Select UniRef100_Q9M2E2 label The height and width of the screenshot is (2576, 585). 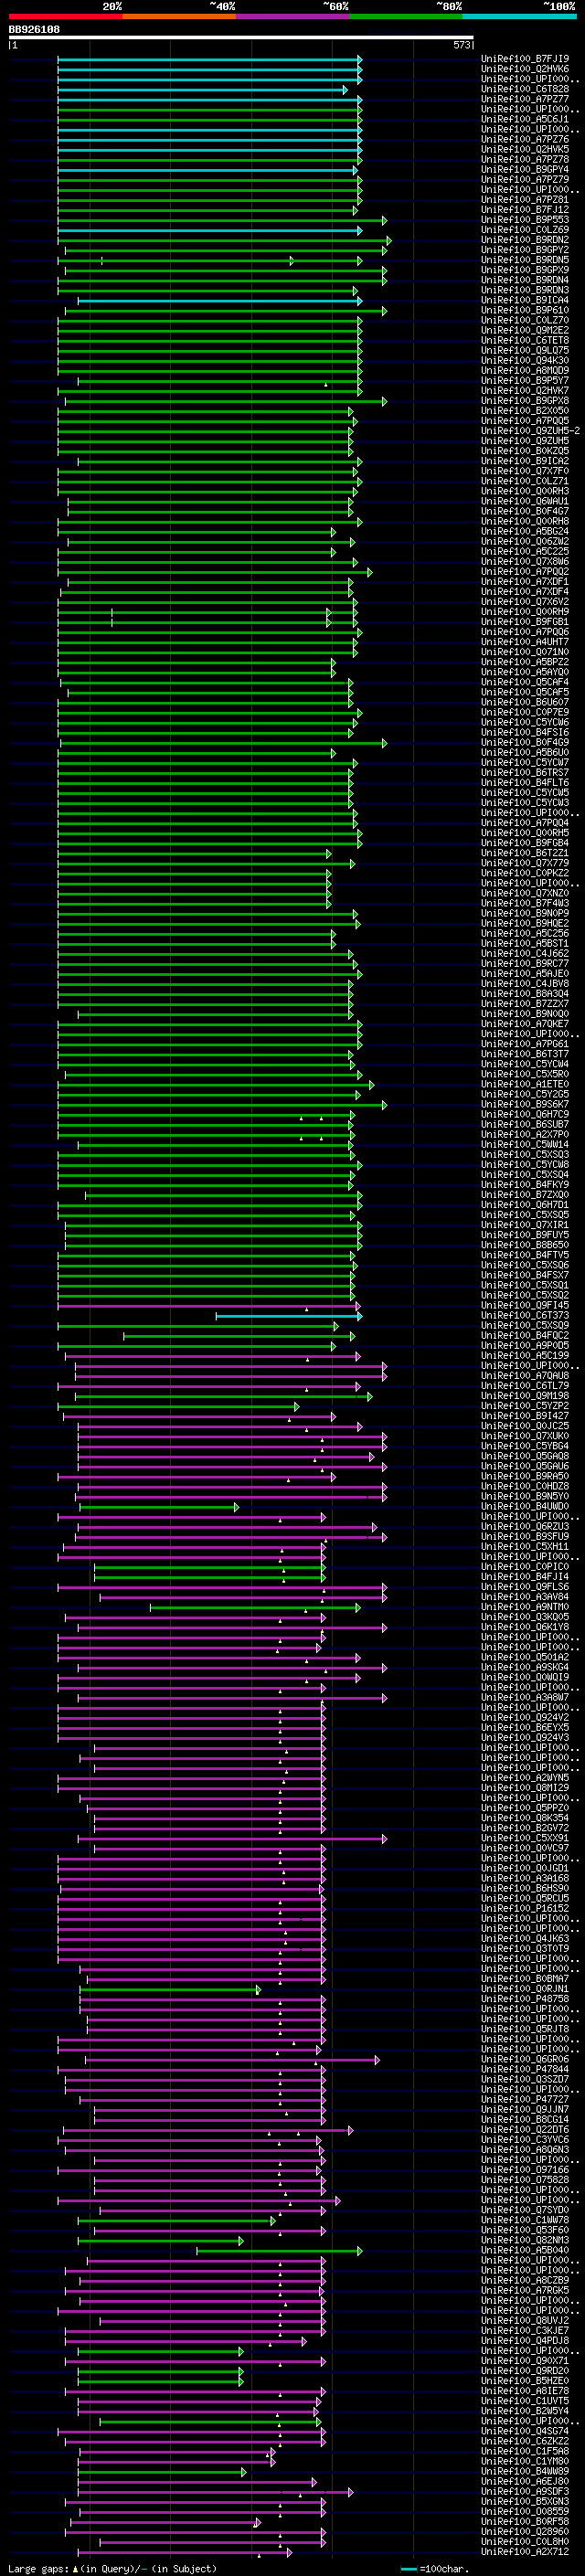click(525, 330)
